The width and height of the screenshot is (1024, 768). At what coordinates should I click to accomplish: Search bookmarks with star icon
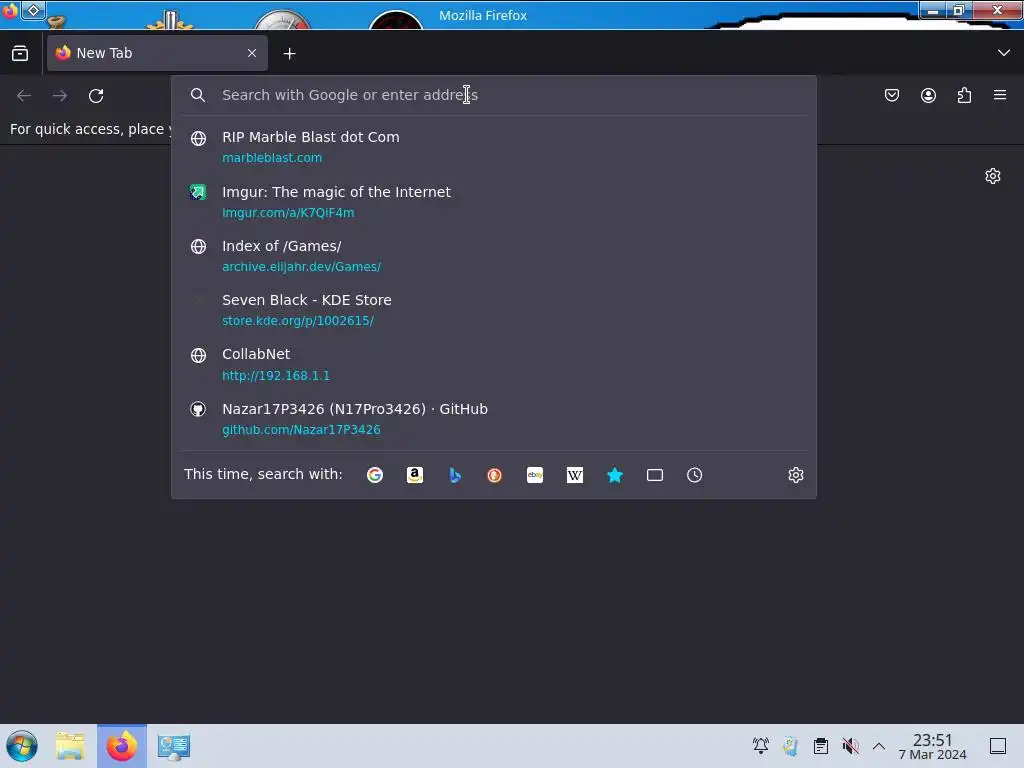(615, 475)
